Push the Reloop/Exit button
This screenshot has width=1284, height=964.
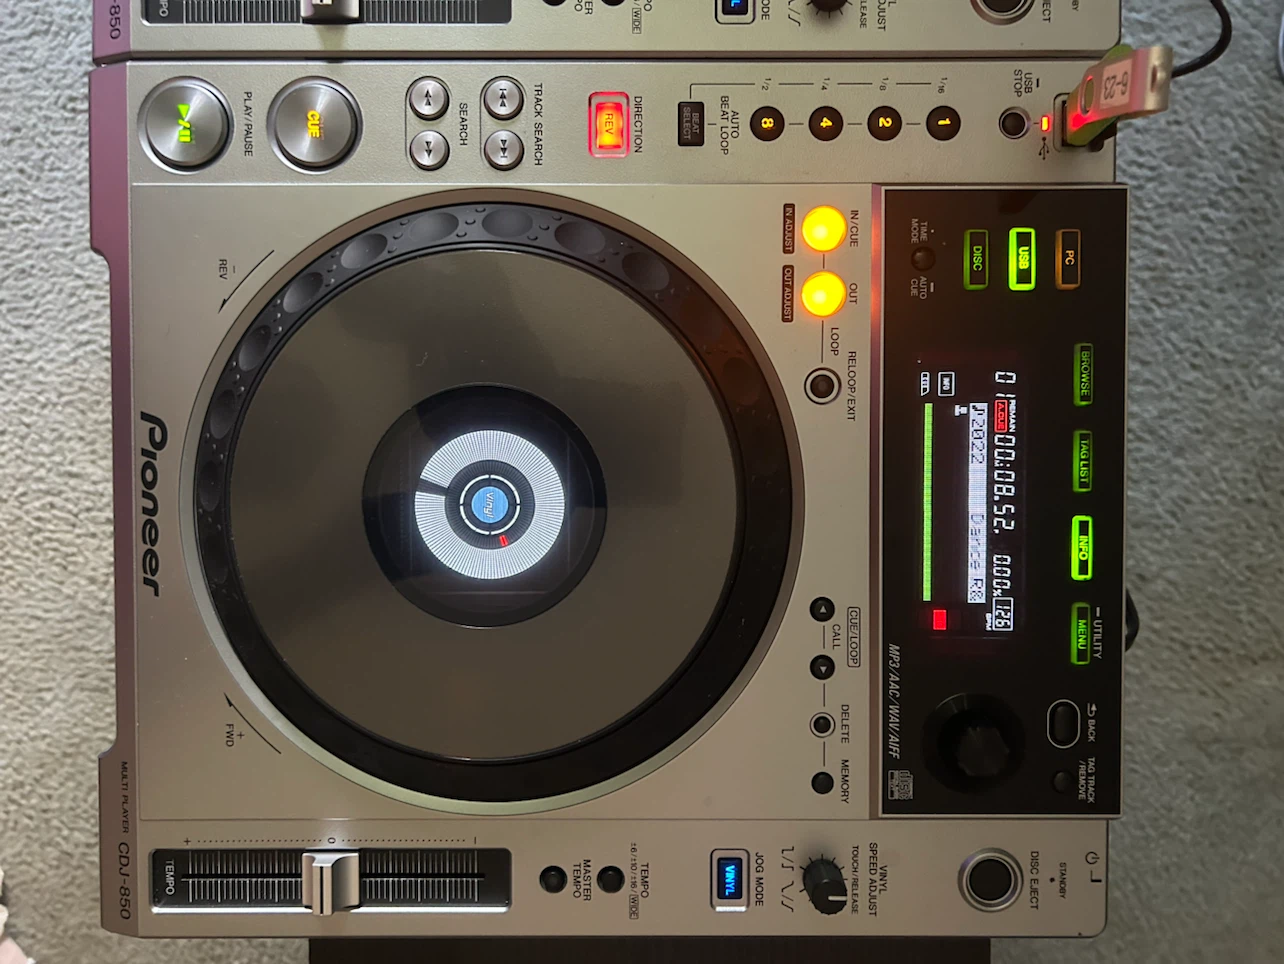tap(822, 385)
